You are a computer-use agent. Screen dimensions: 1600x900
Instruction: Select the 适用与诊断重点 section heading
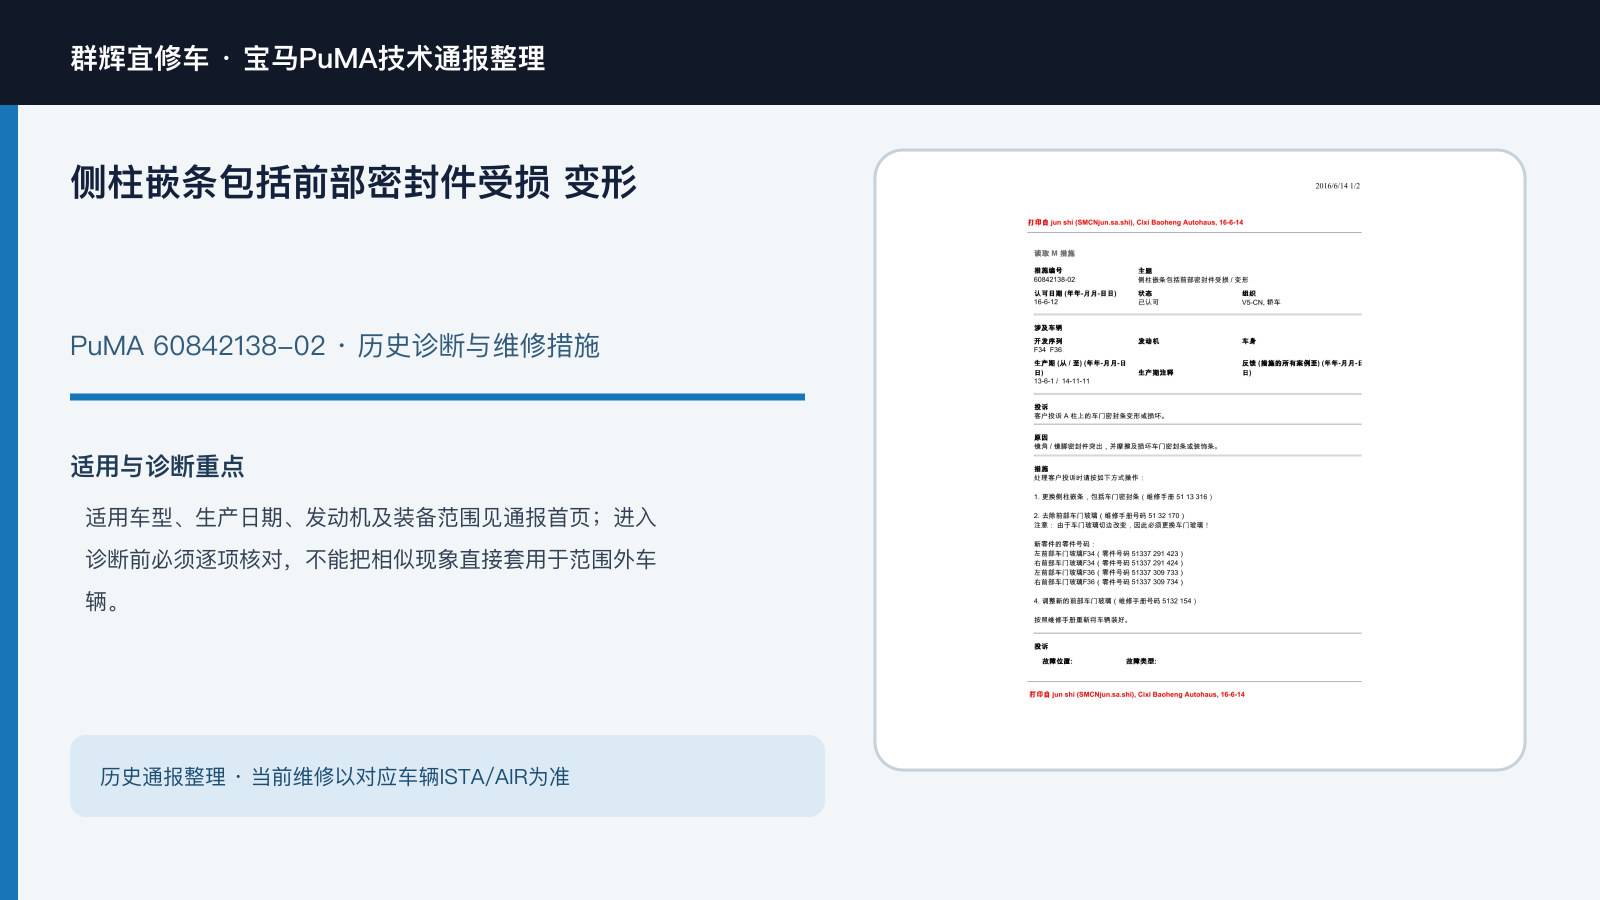[x=157, y=466]
